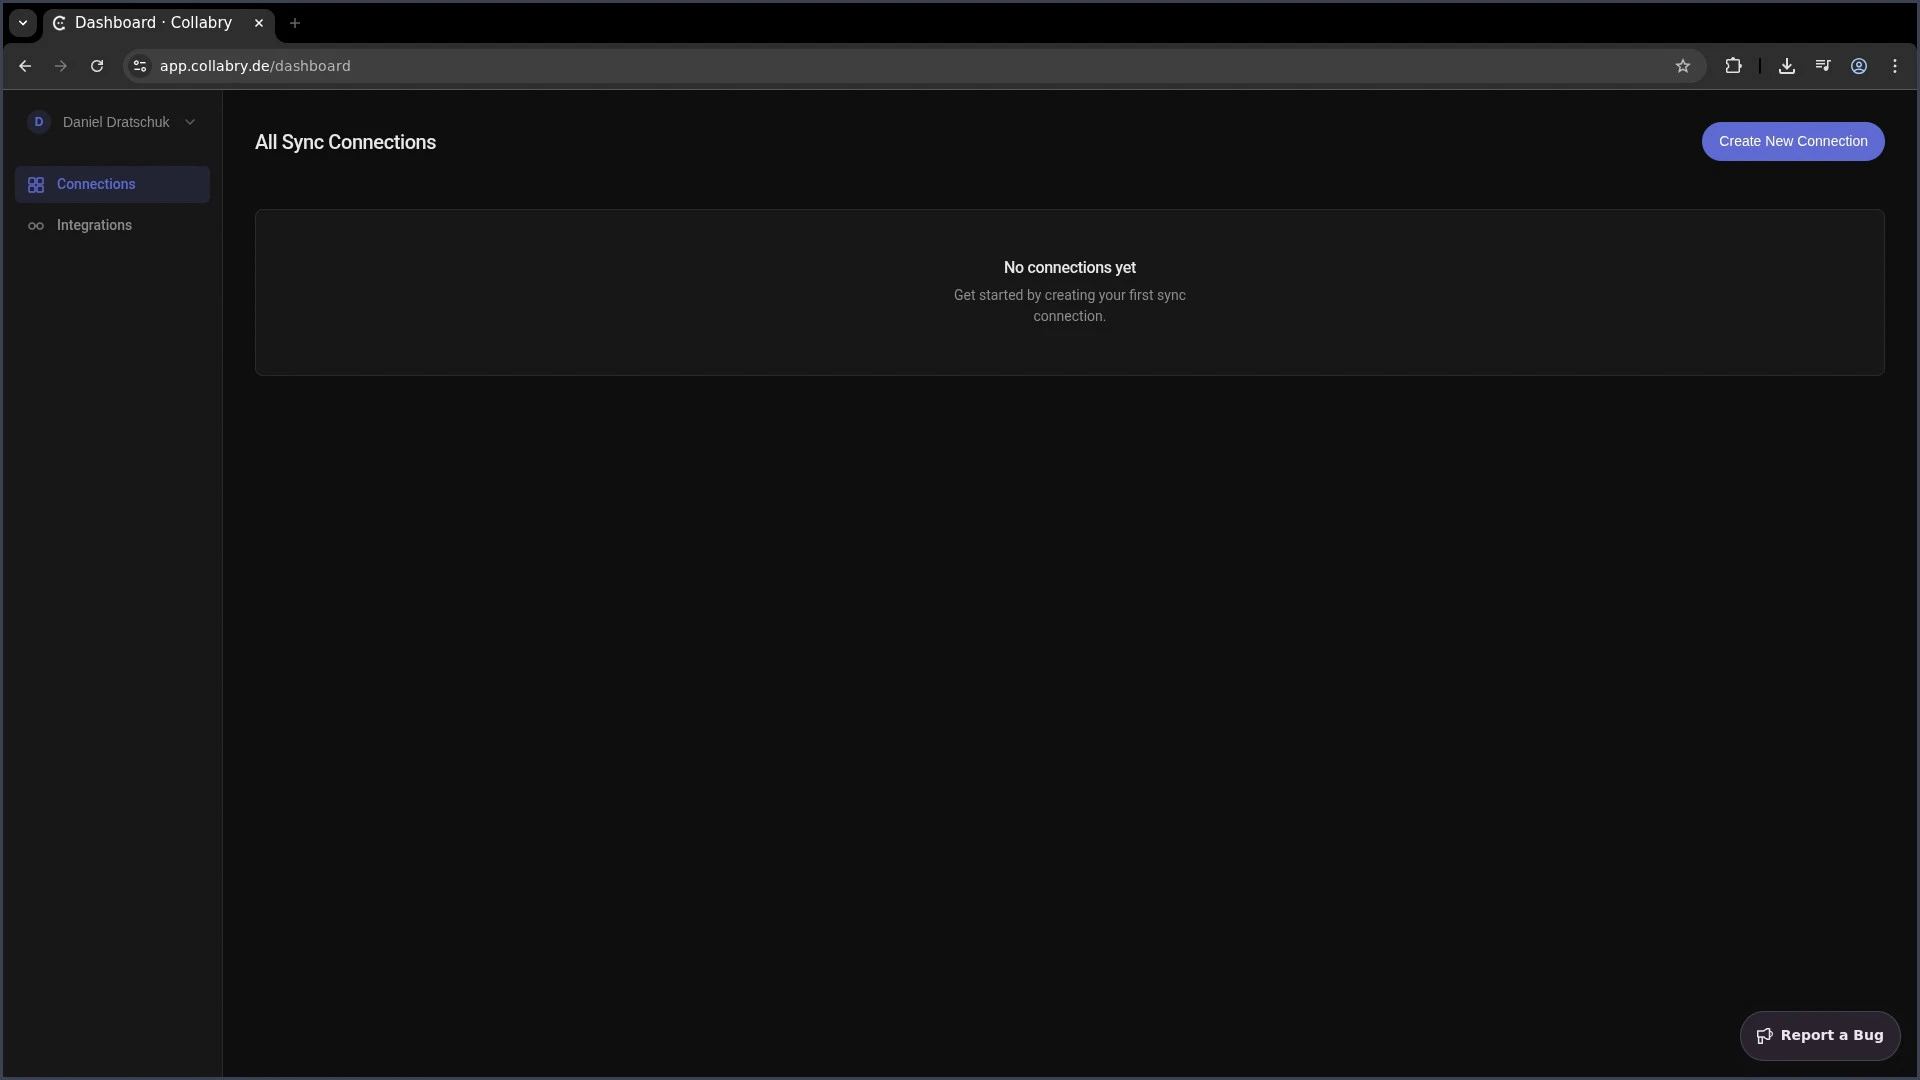Click the megaphone icon in Report a Bug

1765,1036
